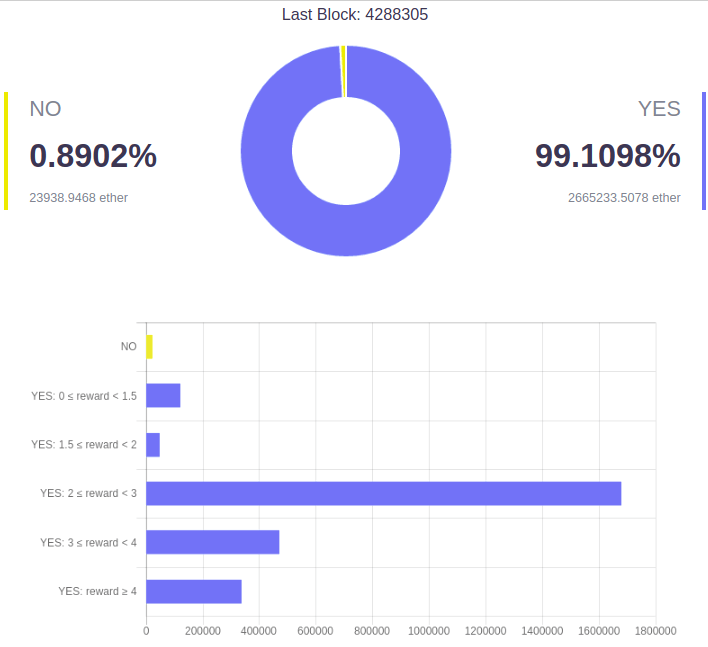Click the 99.1098% YES percentage

[607, 156]
